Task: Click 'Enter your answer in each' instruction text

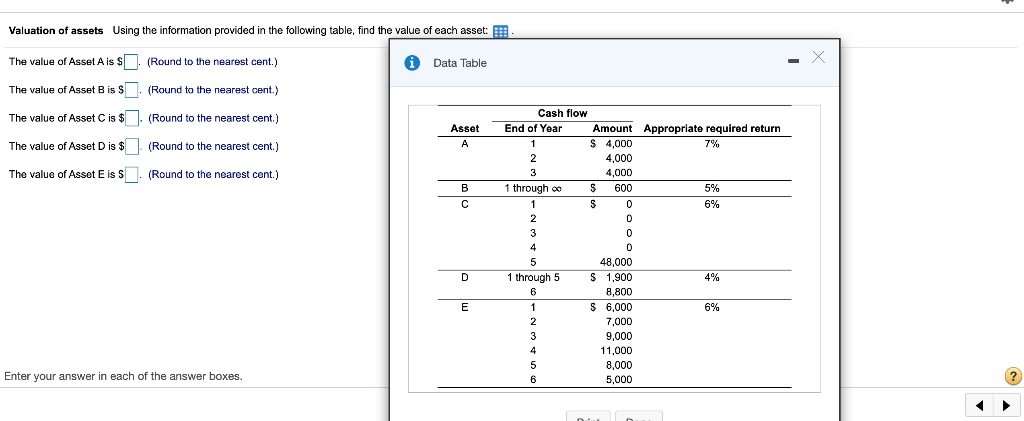Action: tap(123, 377)
